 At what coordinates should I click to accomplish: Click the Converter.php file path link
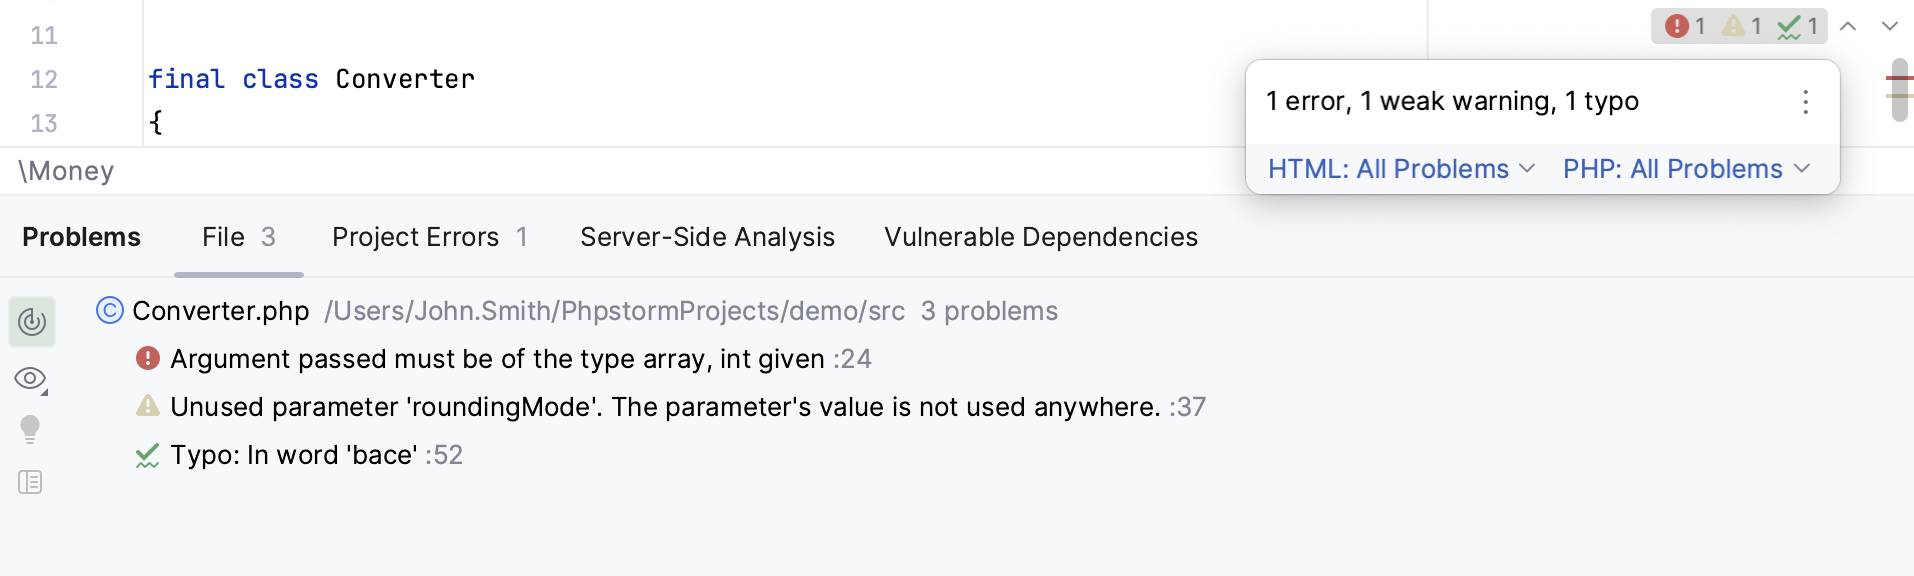tap(614, 311)
